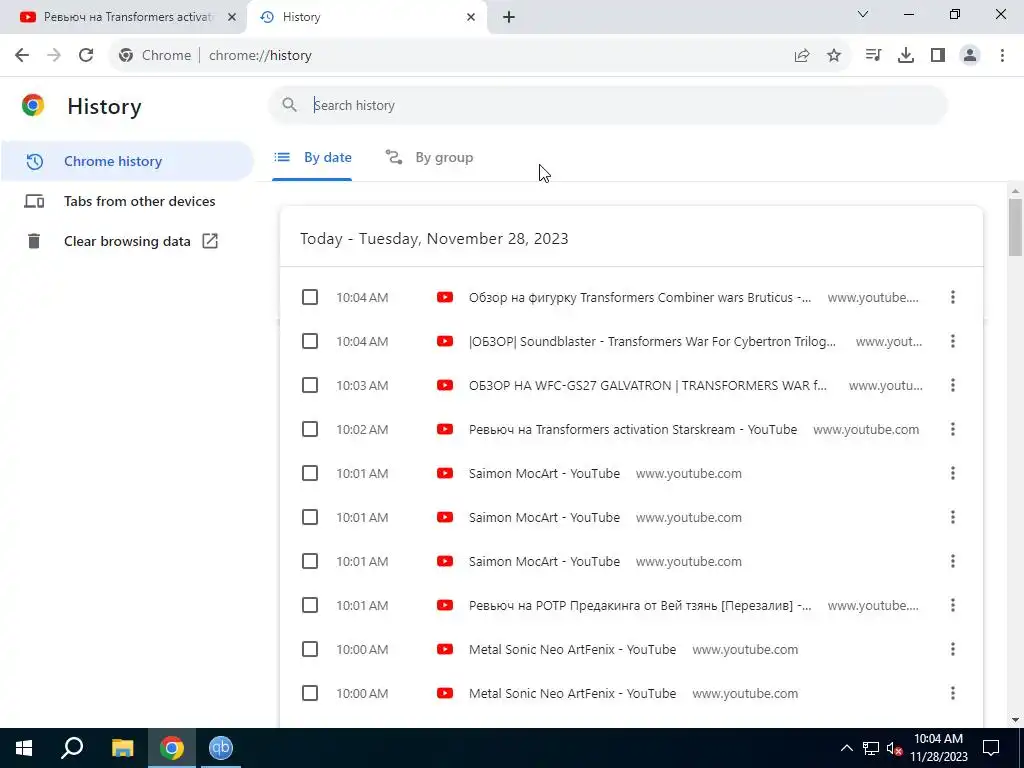Click YouTube favicon of Soundblaster entry

(445, 341)
